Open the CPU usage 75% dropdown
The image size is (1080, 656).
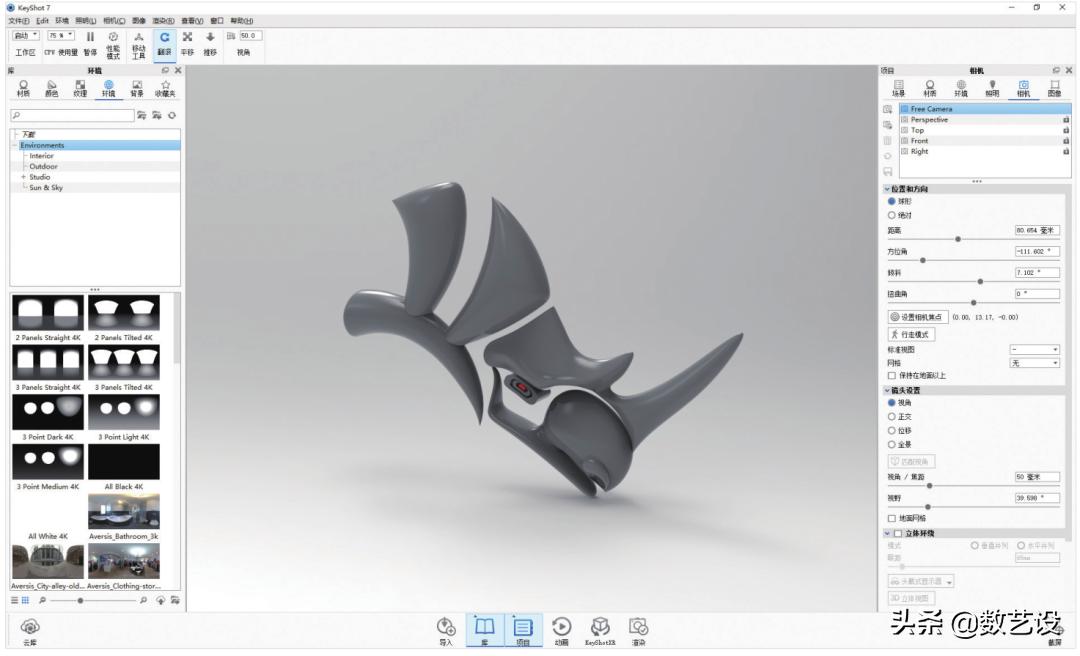61,36
